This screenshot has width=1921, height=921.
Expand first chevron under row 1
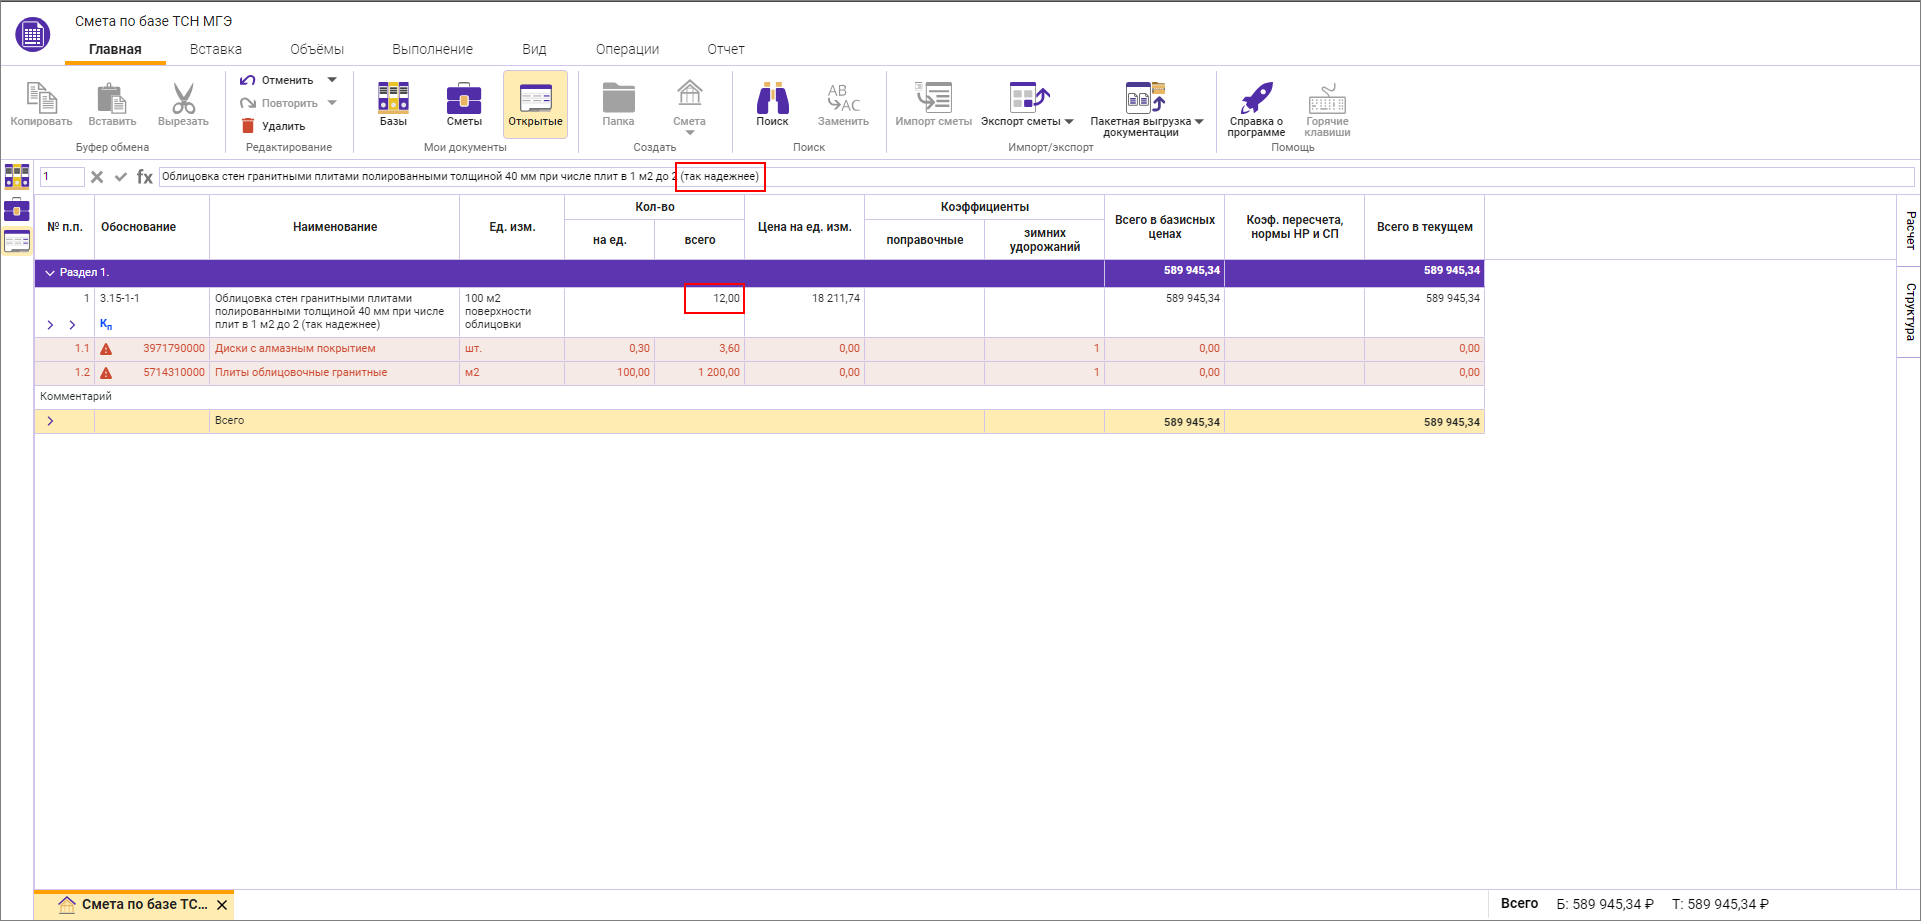(x=50, y=325)
